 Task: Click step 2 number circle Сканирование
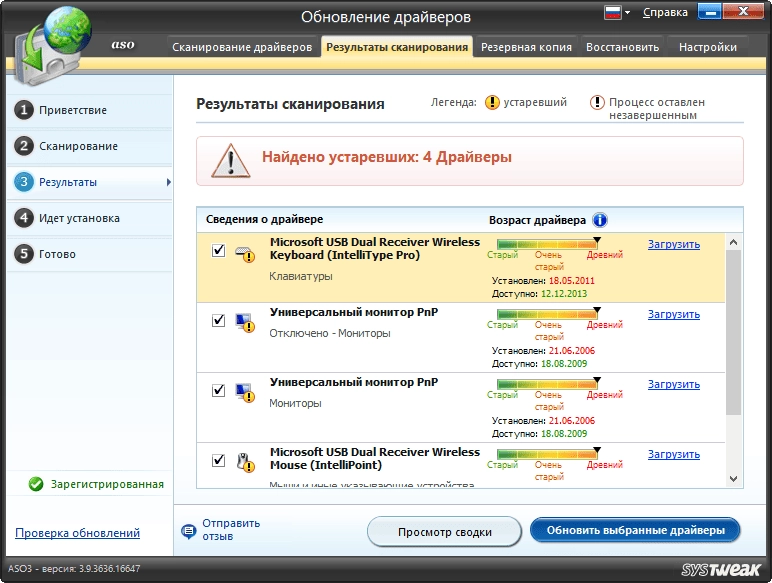pyautogui.click(x=24, y=146)
